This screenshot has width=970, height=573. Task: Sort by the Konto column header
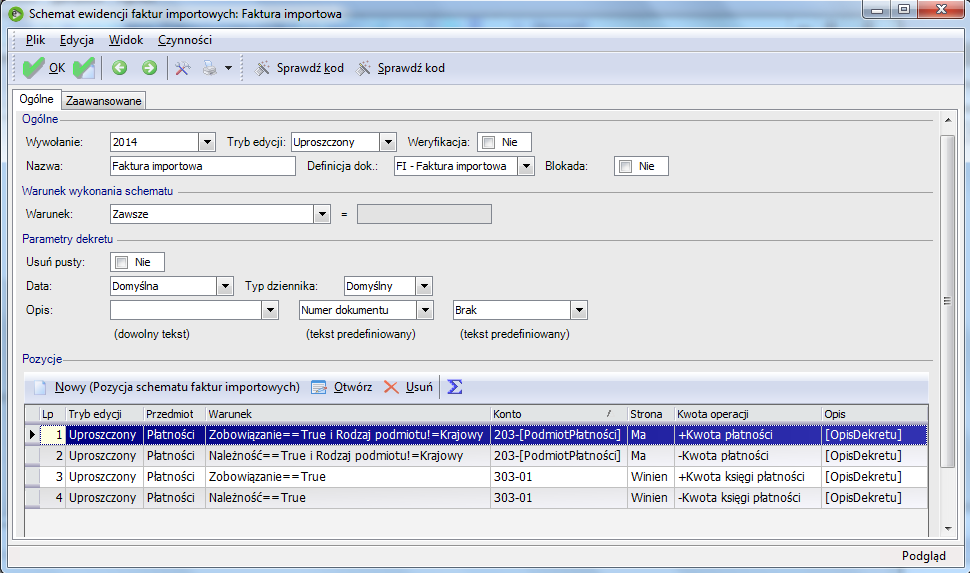[559, 414]
